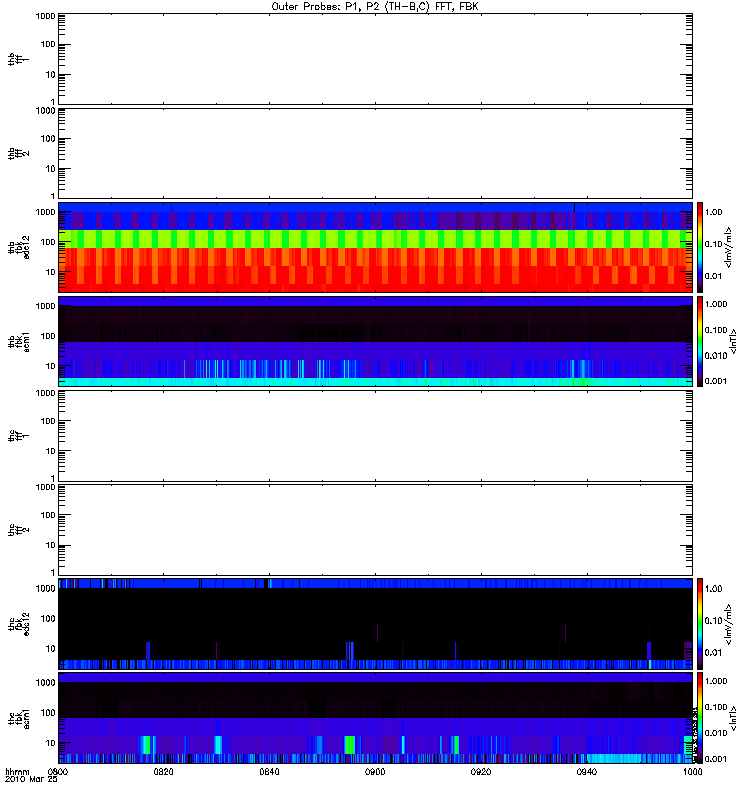
Task: Click '1.00' on the thc edc12 color bar scale
Action: 713,589
